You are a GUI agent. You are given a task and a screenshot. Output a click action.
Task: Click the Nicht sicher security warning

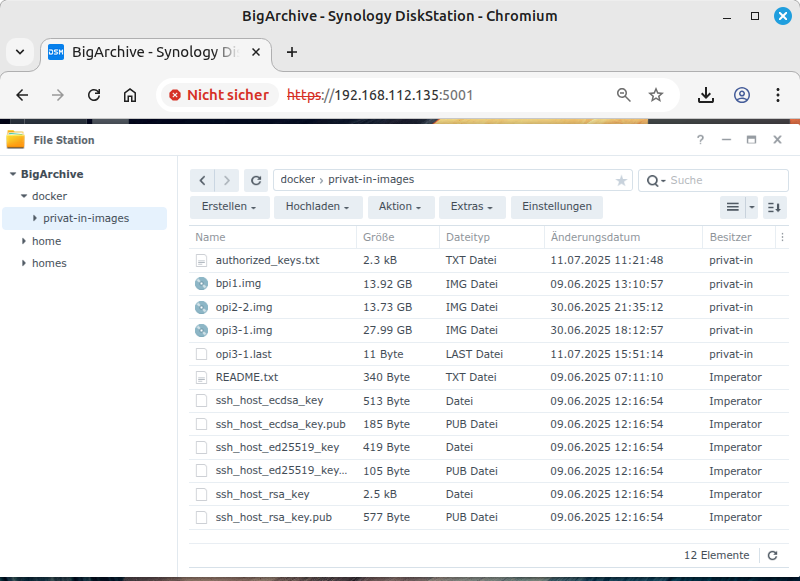point(219,95)
